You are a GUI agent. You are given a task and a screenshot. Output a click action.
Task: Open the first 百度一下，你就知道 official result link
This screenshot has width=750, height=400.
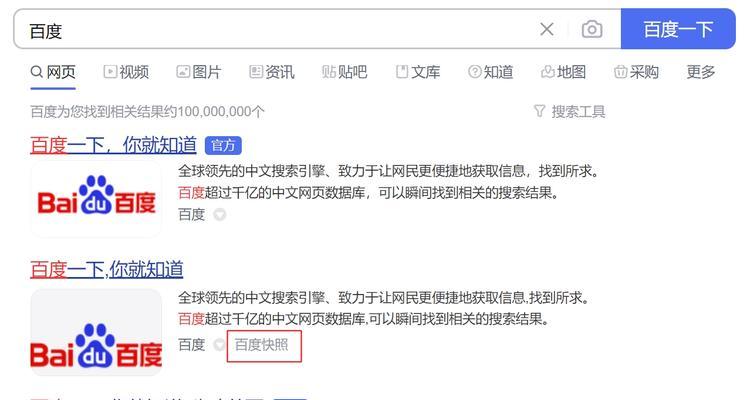tap(113, 145)
